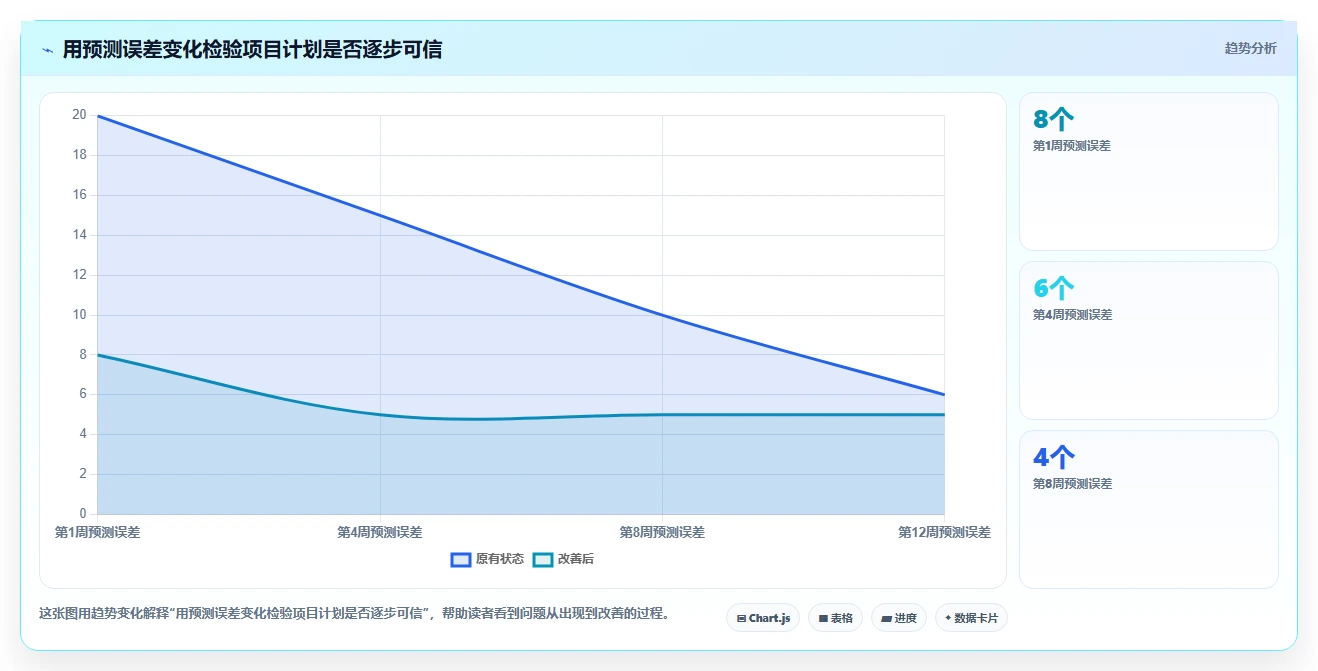Click the x-axis label 第8周预测误差
Image resolution: width=1318 pixels, height=671 pixels.
pyautogui.click(x=662, y=532)
